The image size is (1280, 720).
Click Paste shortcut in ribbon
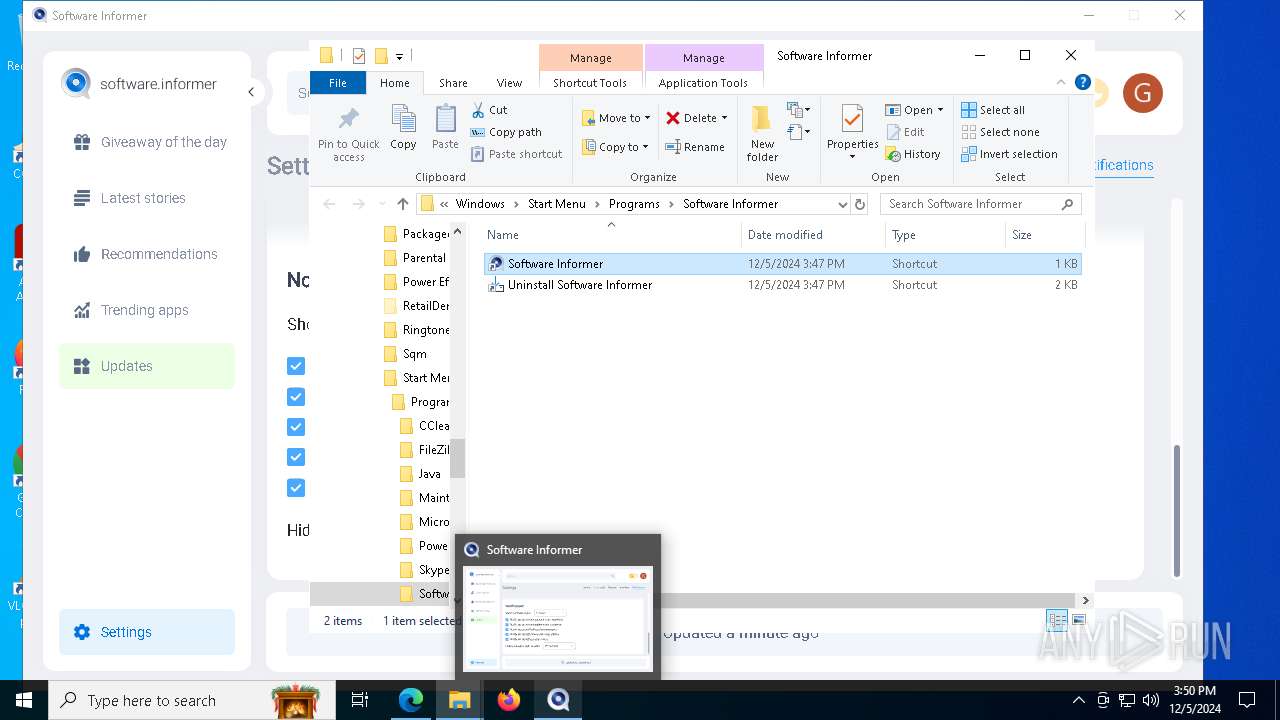click(x=517, y=154)
